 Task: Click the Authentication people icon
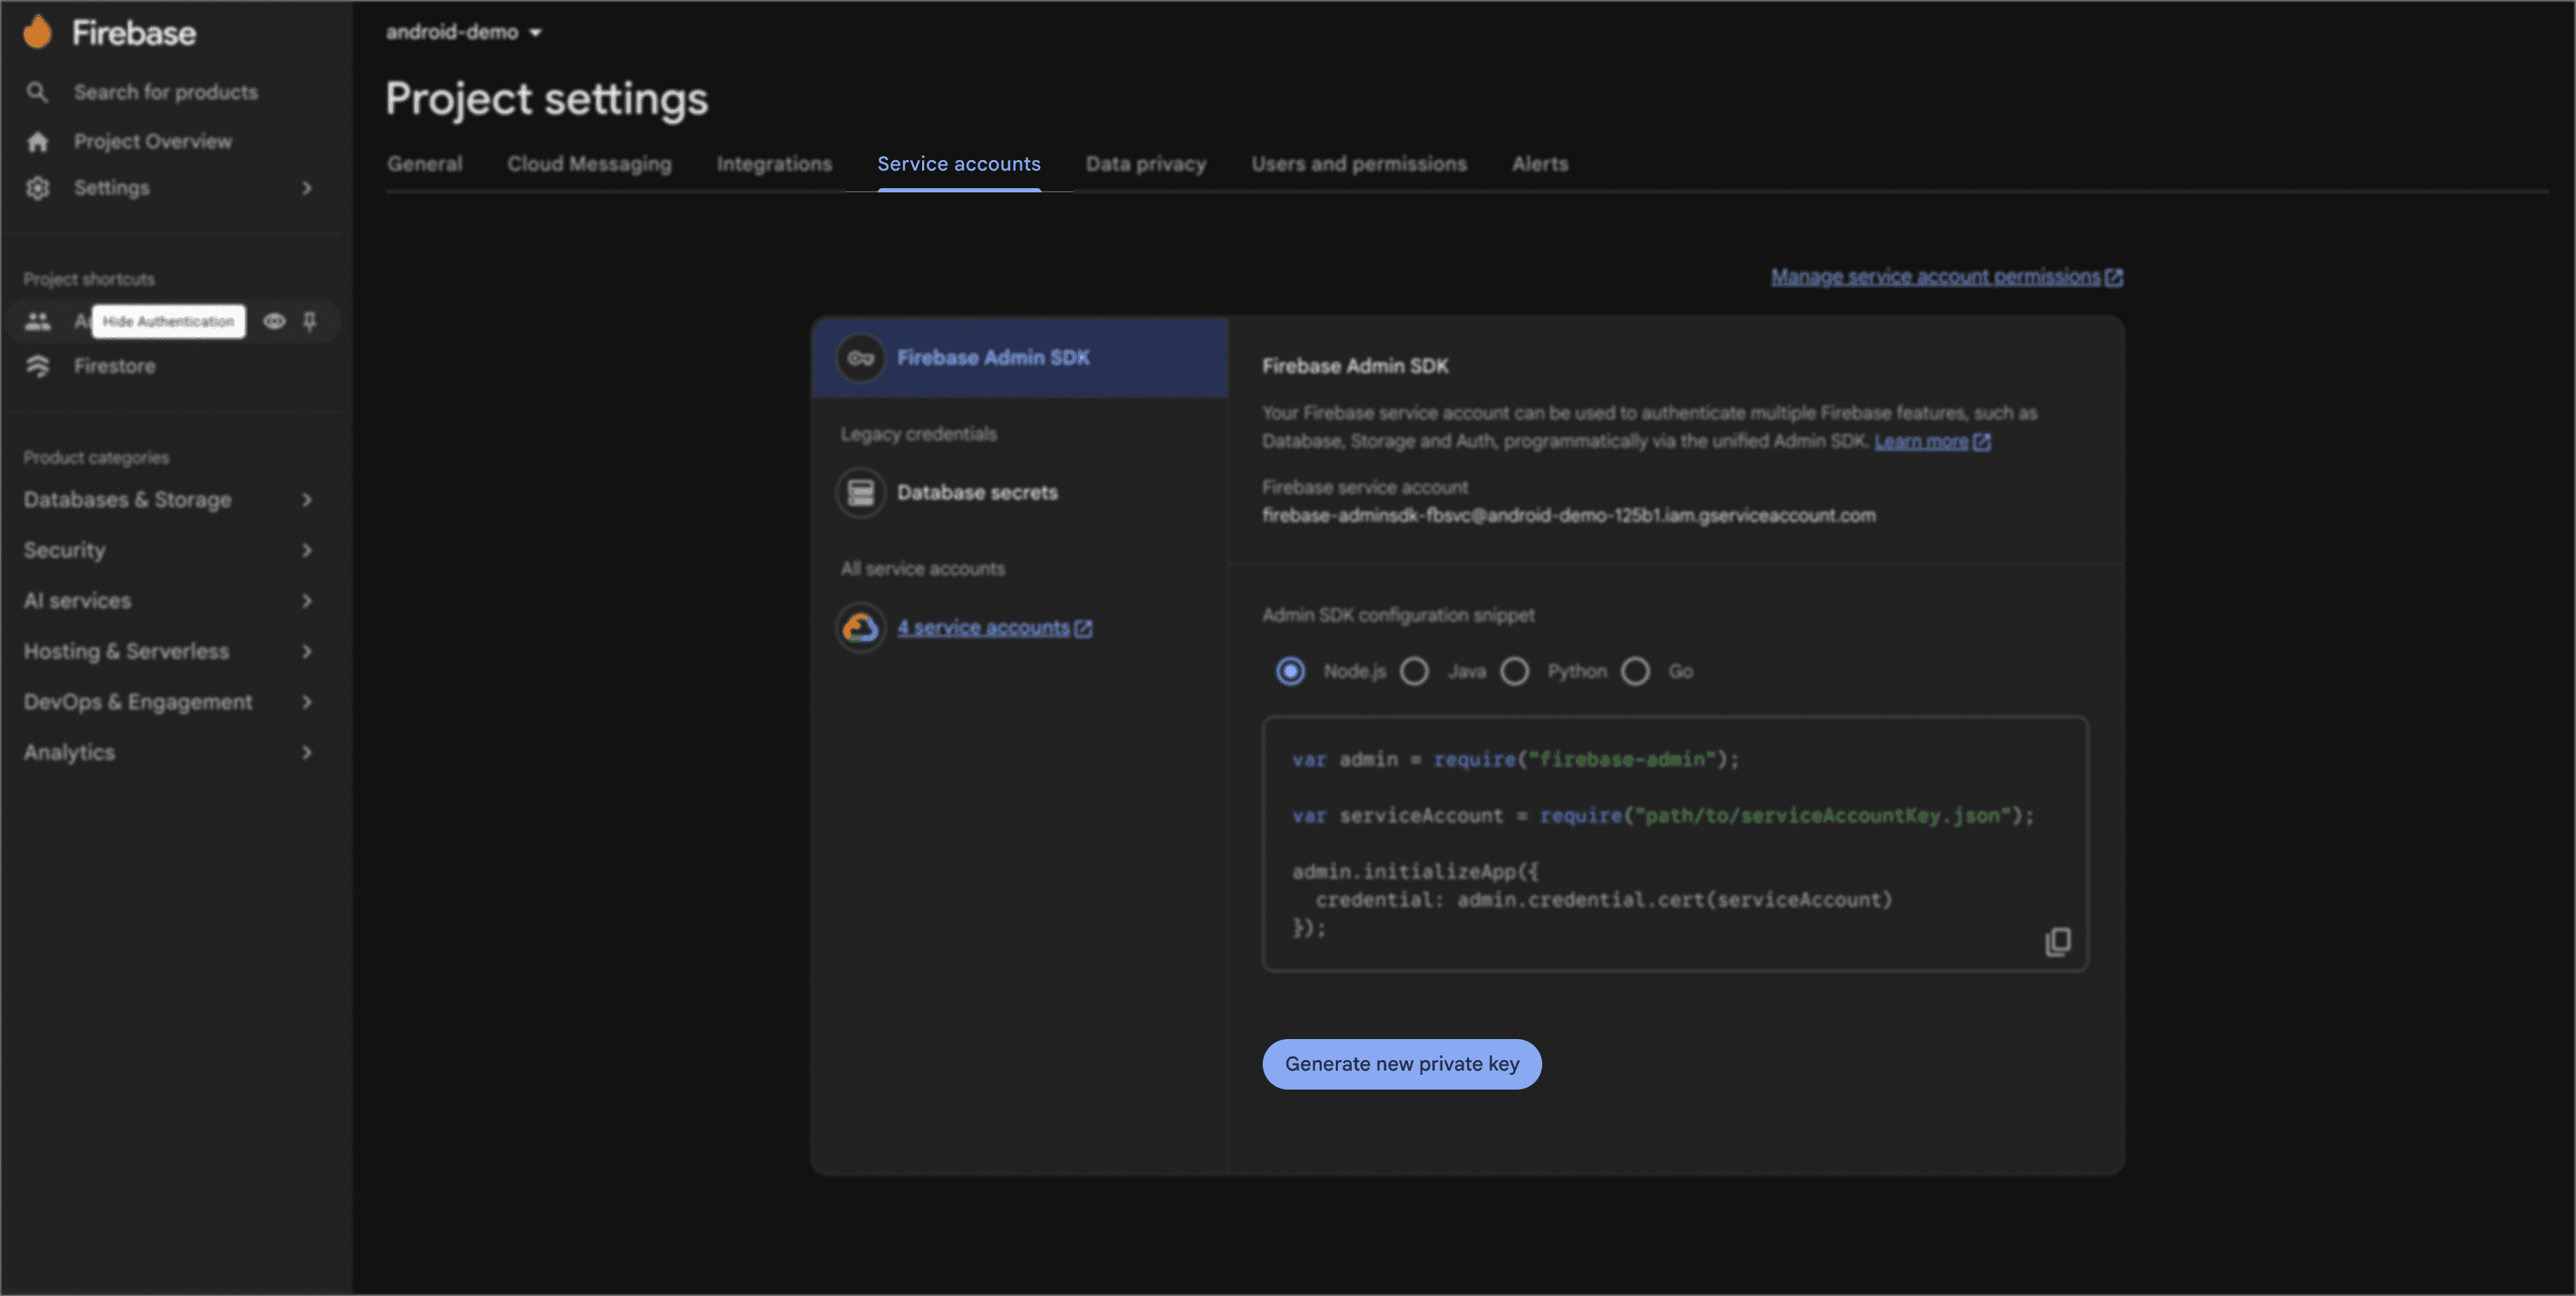38,321
